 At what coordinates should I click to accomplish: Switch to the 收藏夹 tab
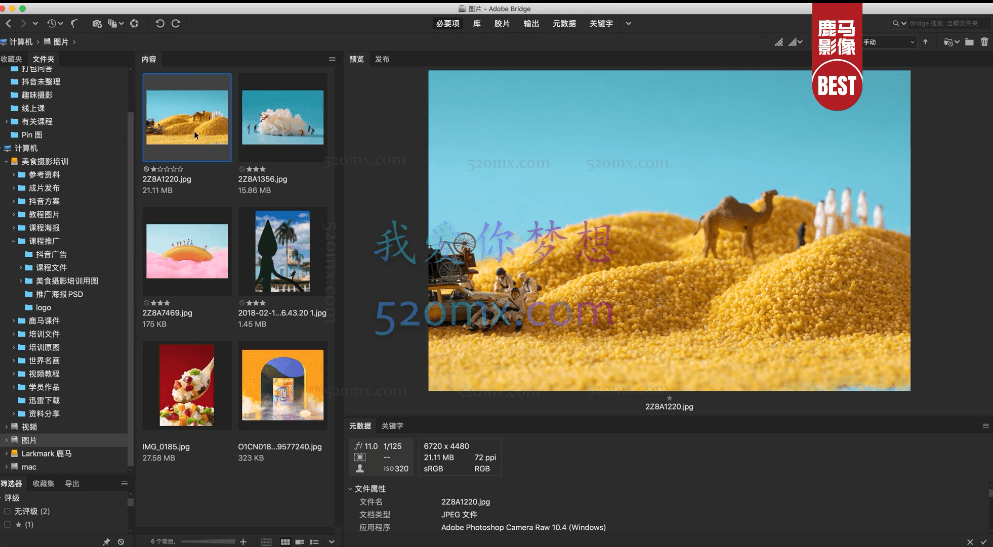point(11,59)
